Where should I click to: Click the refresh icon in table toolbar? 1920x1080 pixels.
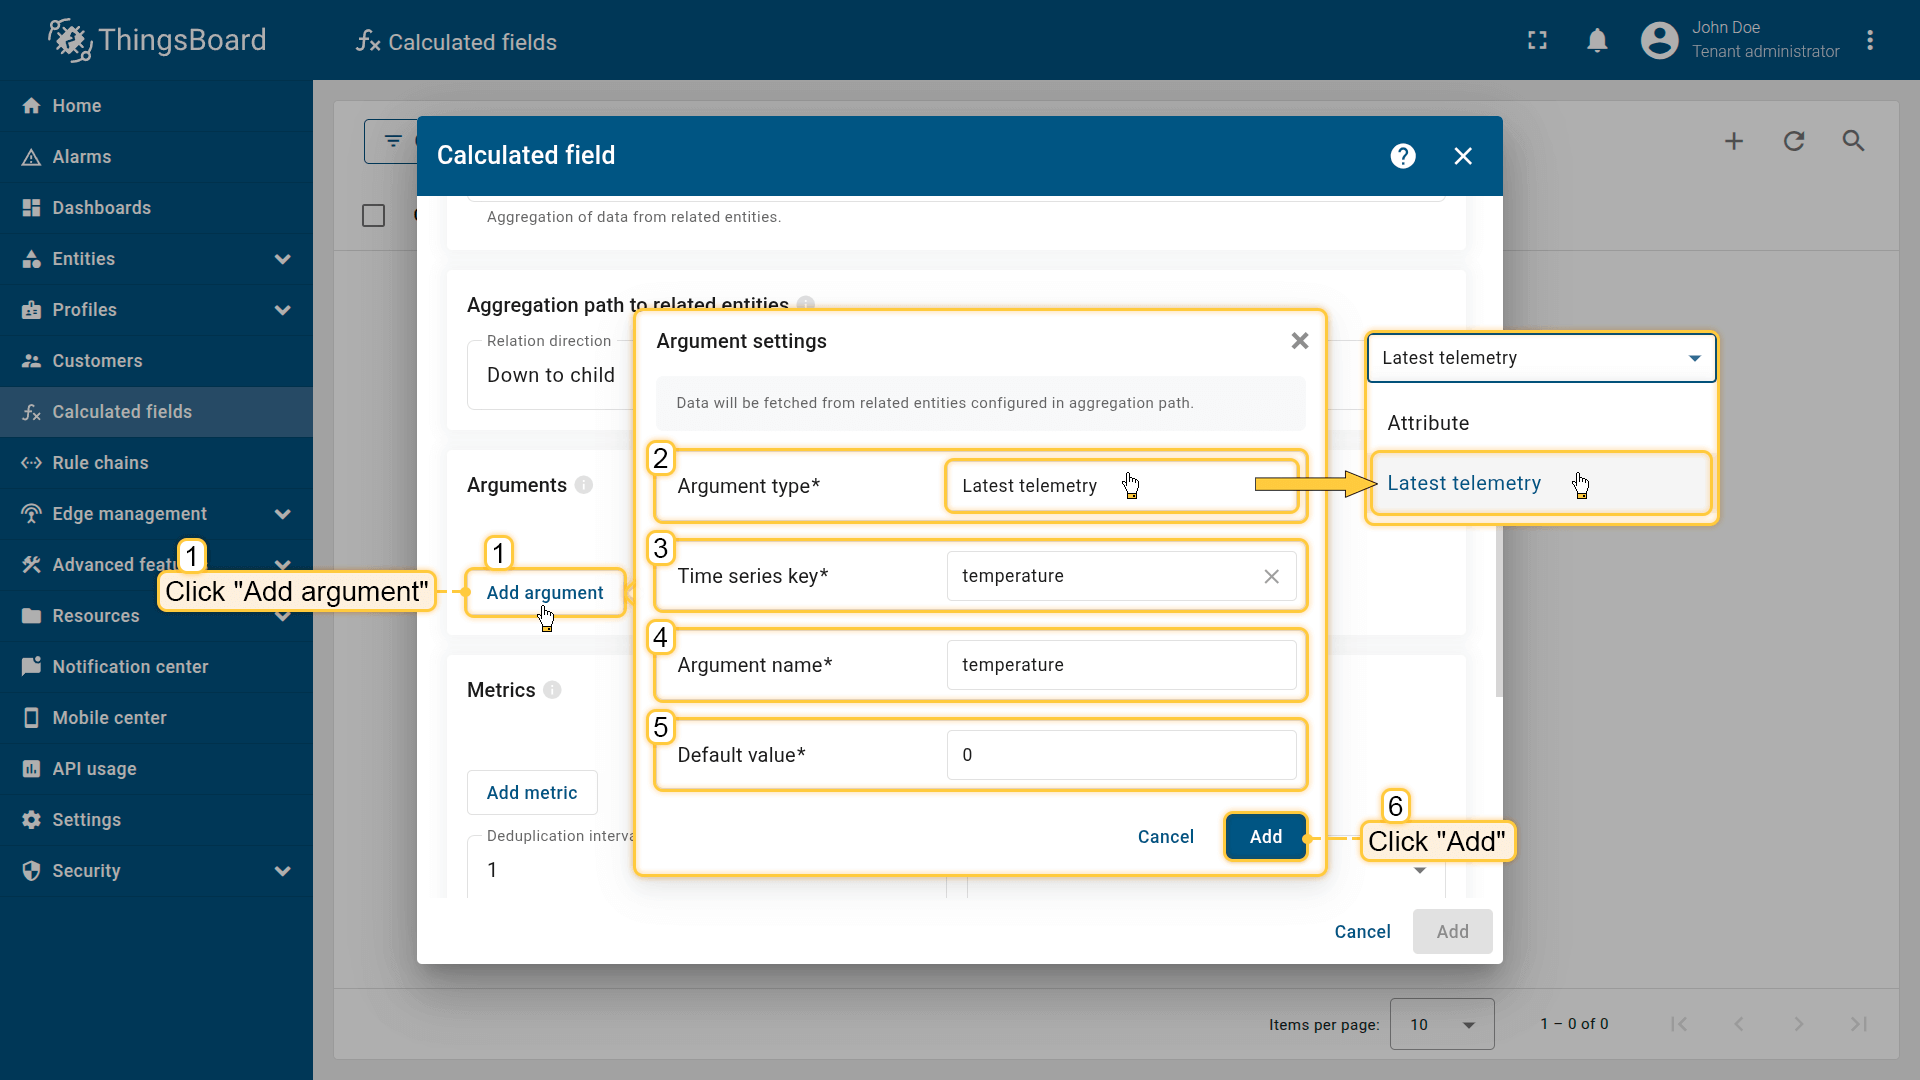(1794, 141)
